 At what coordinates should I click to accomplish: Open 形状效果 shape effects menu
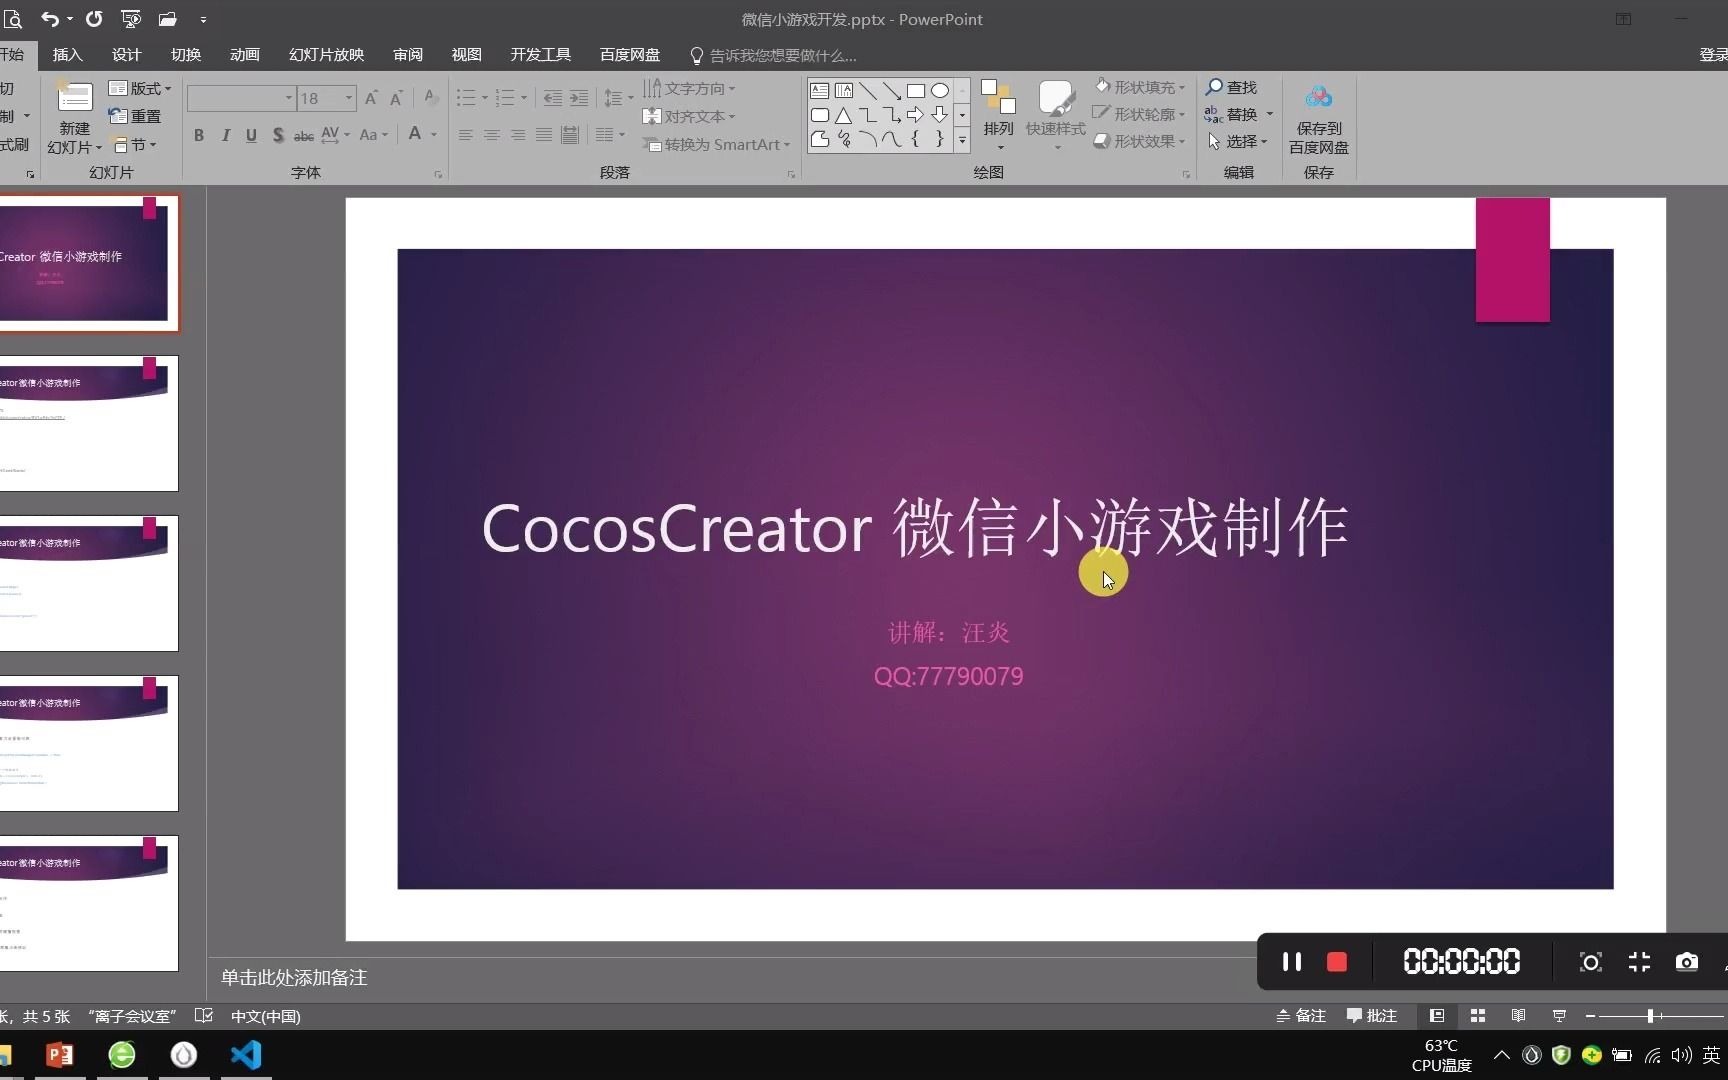point(1140,141)
